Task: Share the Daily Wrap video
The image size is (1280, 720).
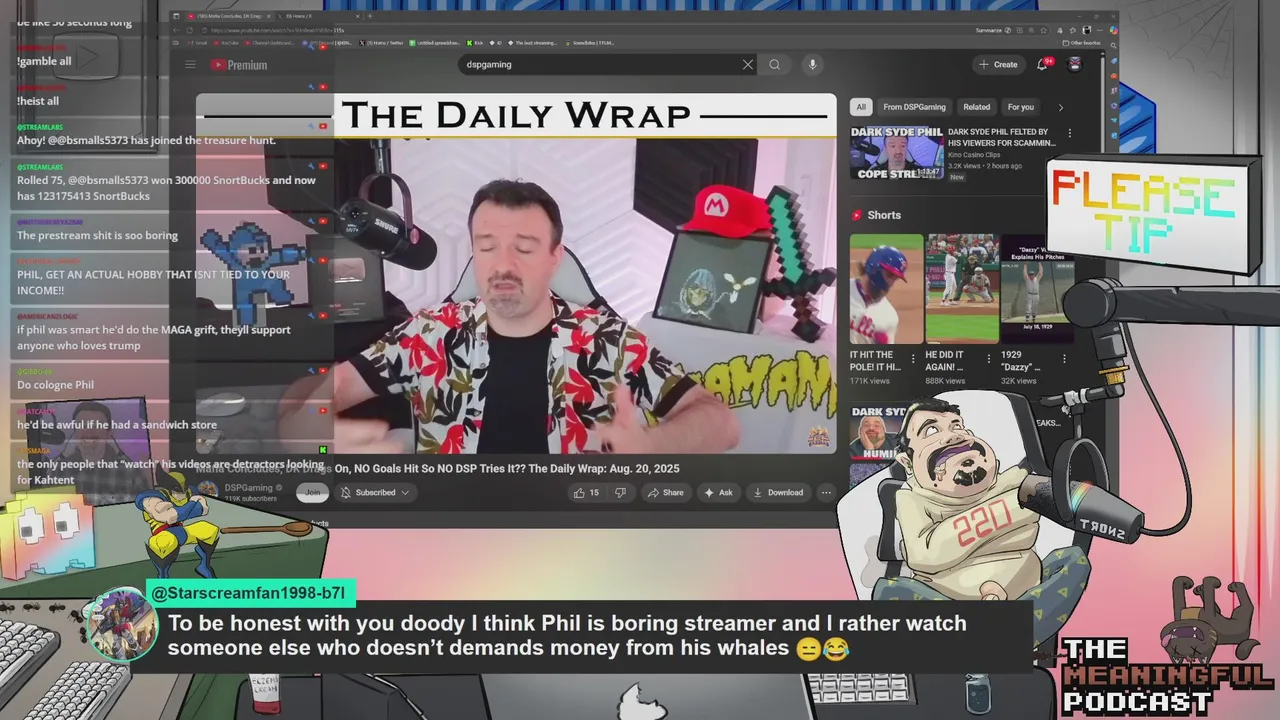Action: coord(666,492)
